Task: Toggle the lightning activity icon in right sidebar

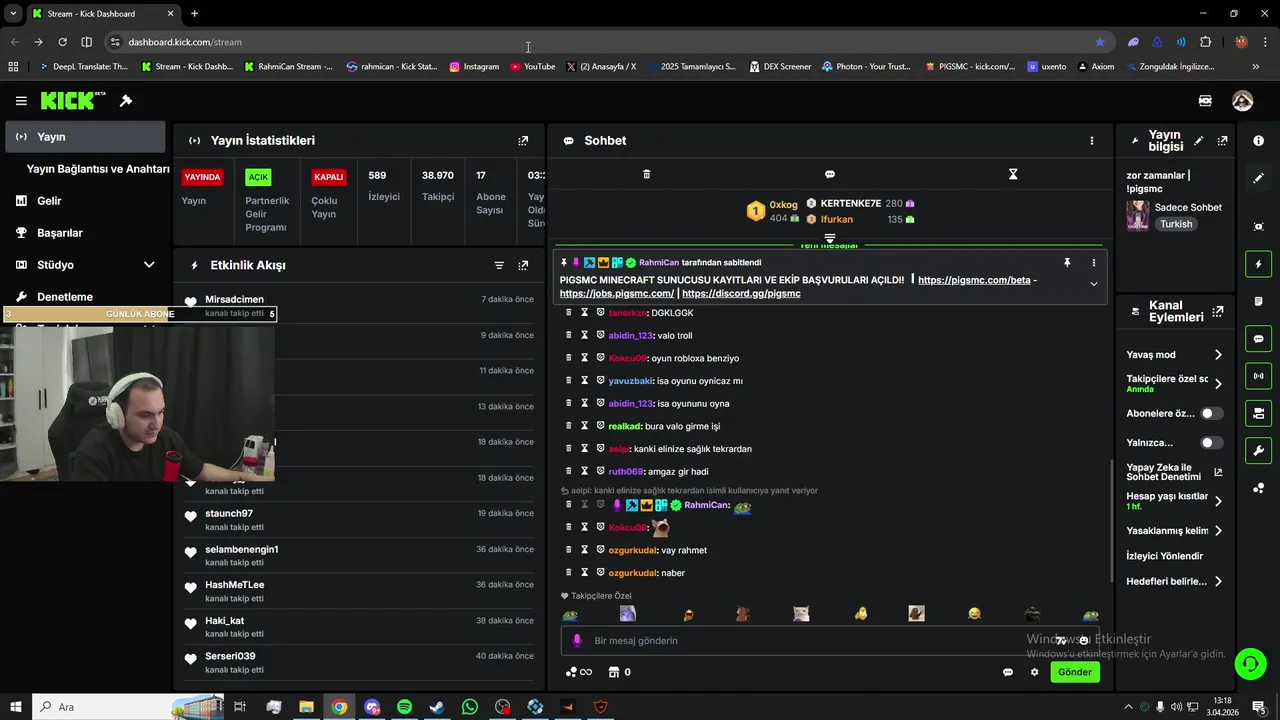Action: [x=1258, y=264]
